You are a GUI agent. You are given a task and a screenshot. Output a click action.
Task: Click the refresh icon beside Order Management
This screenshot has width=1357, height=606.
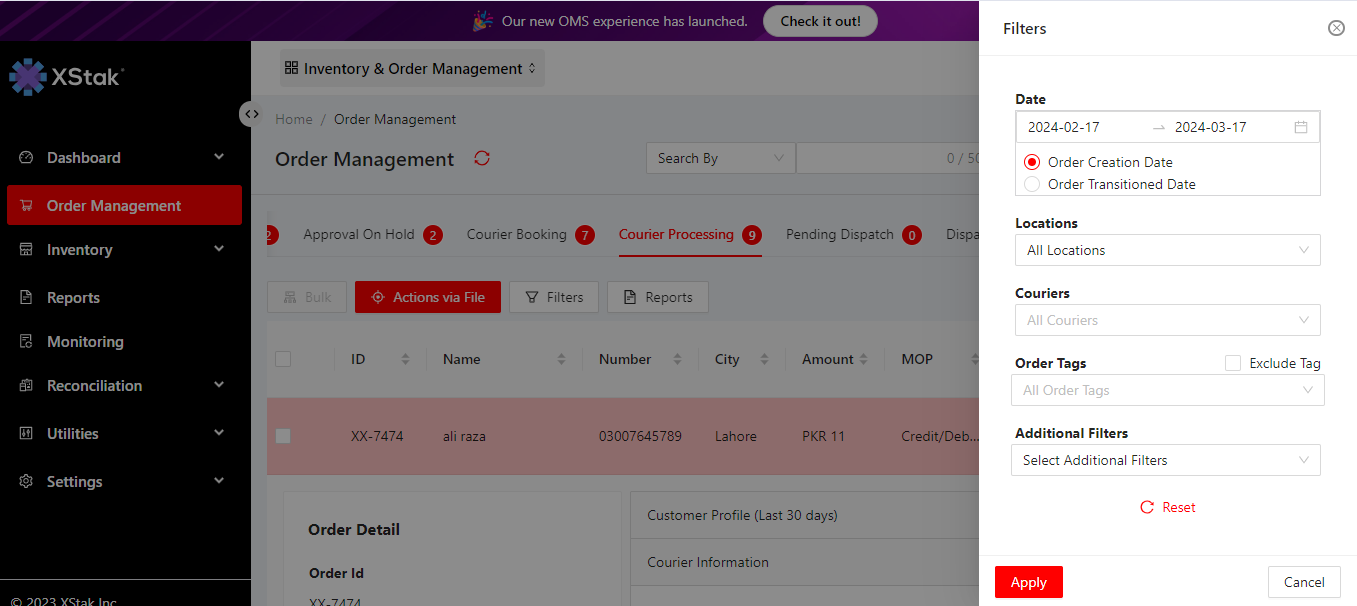(x=482, y=159)
